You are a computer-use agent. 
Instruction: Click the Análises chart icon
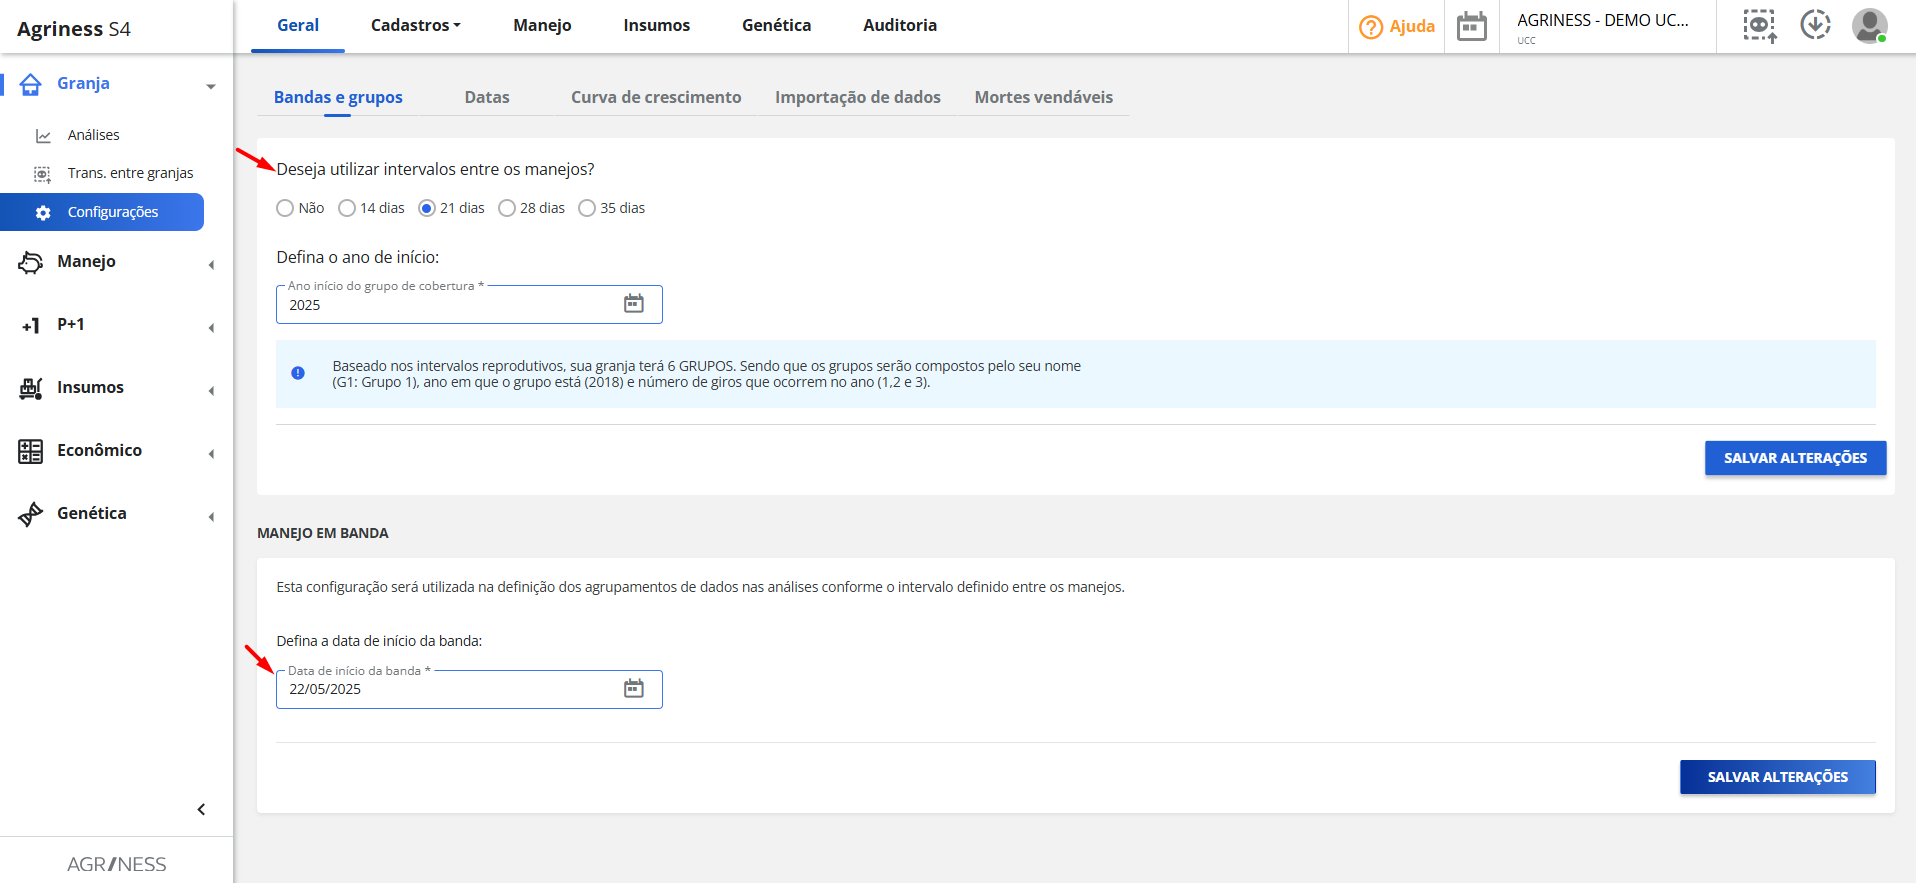[x=43, y=136]
